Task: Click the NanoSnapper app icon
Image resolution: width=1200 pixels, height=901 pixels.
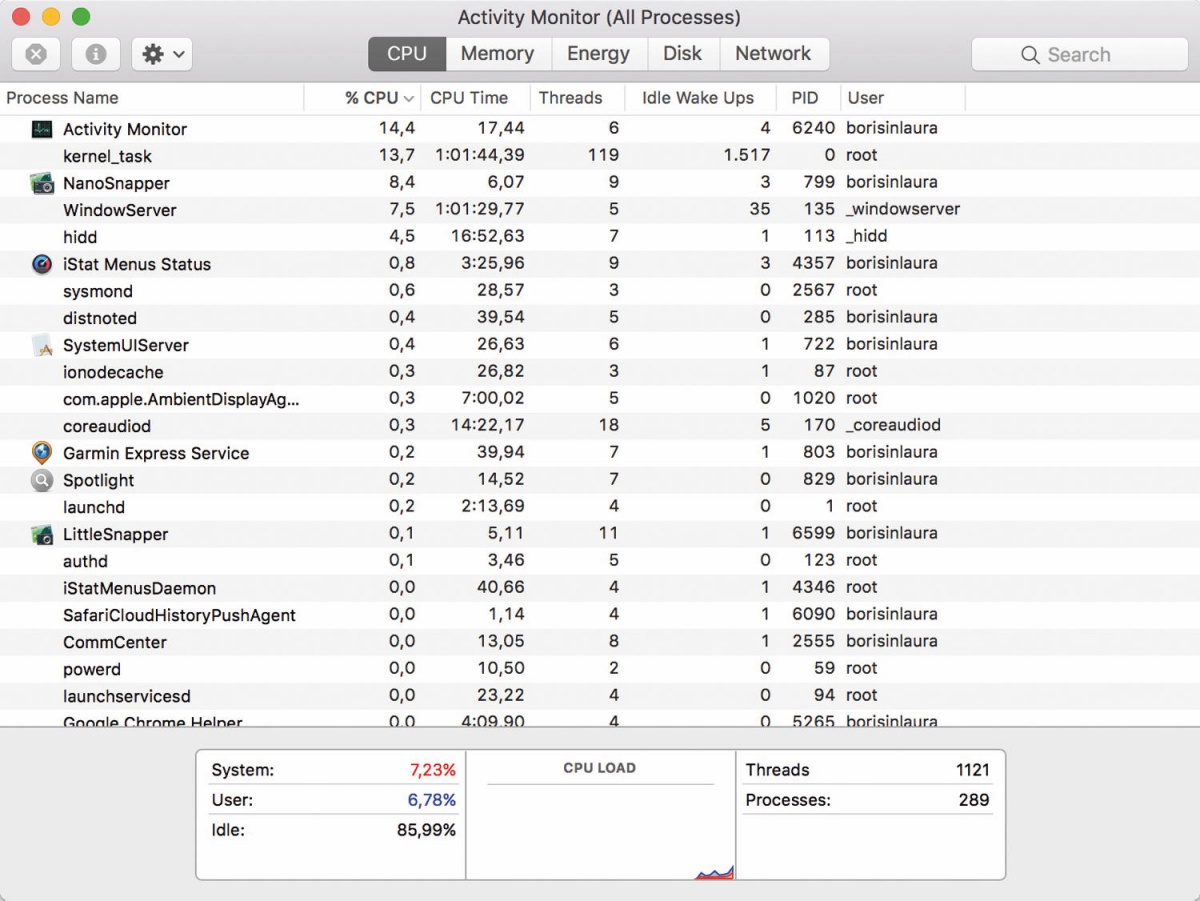Action: [41, 183]
